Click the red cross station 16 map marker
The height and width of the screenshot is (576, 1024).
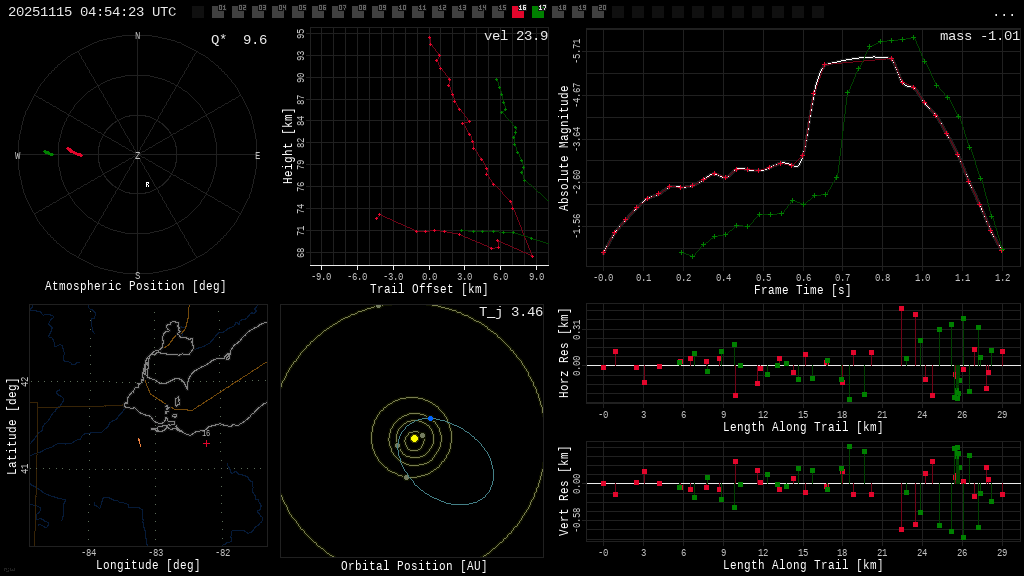206,443
